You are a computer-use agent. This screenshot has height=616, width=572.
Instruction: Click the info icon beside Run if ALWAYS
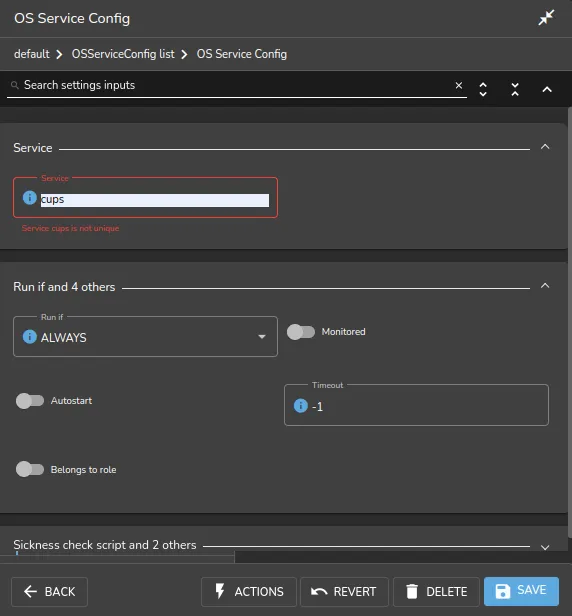29,337
